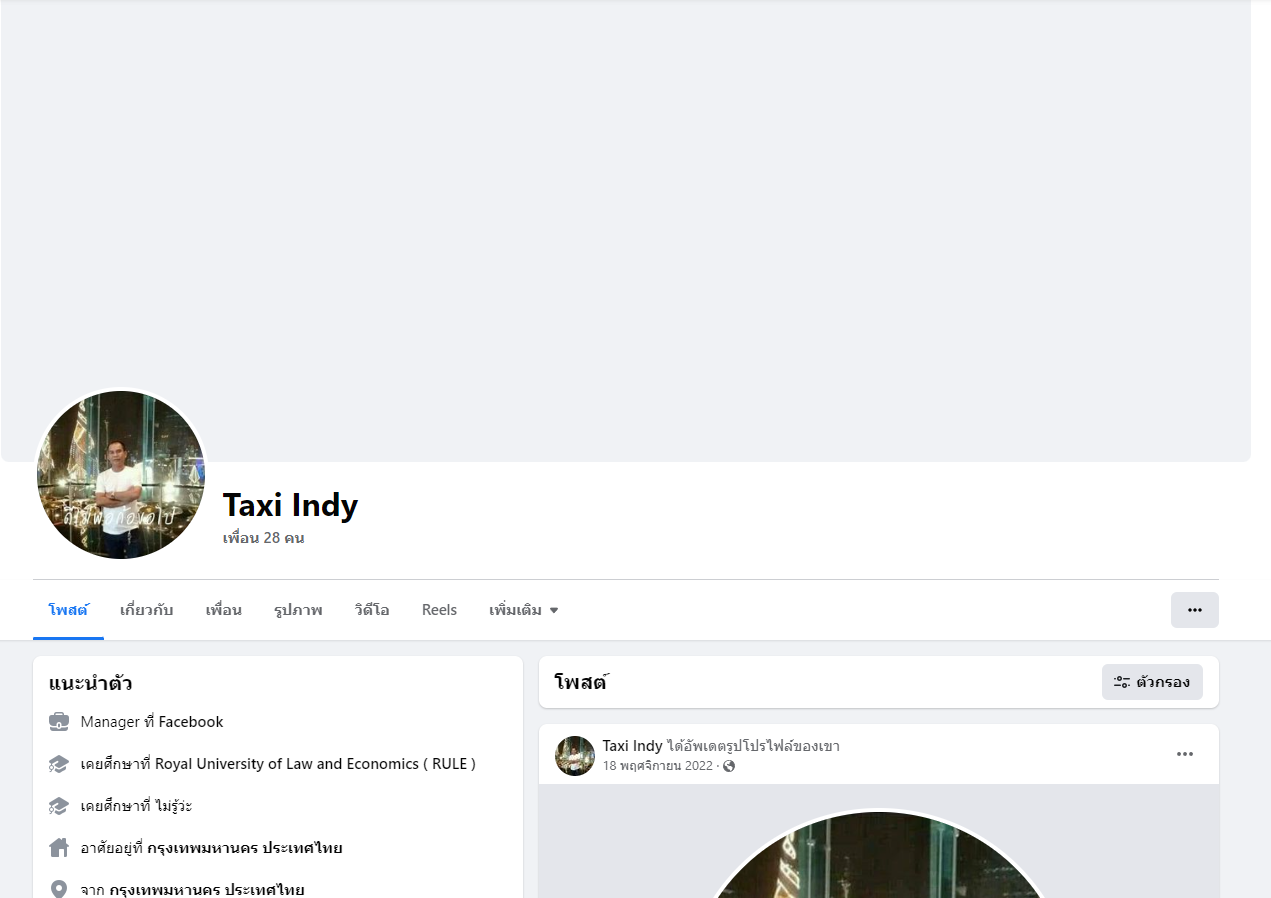Open the วิดีโอ tab
This screenshot has width=1271, height=898.
(x=372, y=610)
